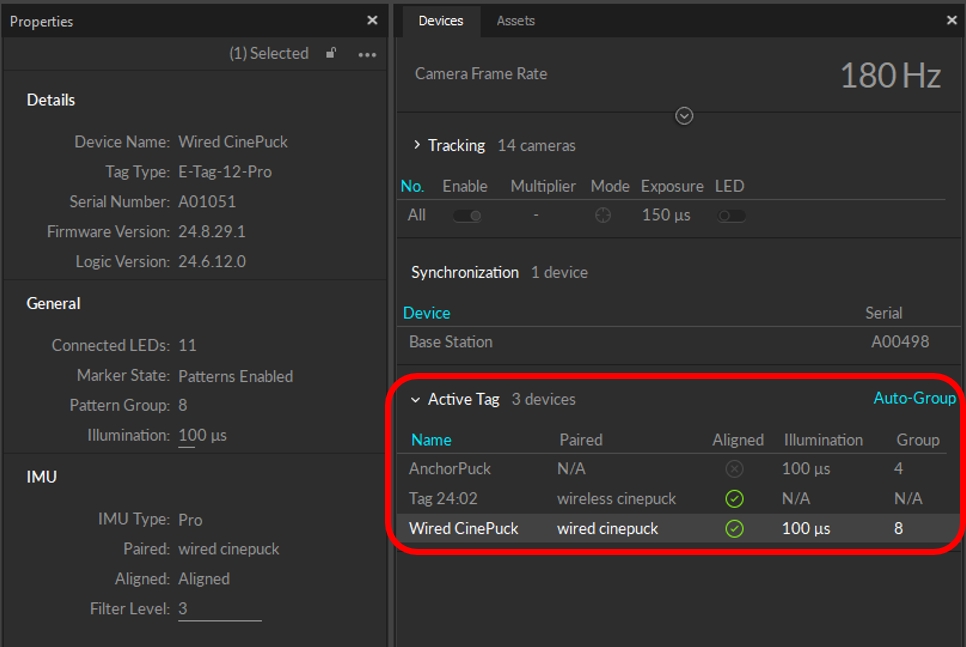966x647 pixels.
Task: Select the AnchorPuck row in Active Tag
Action: 450,468
